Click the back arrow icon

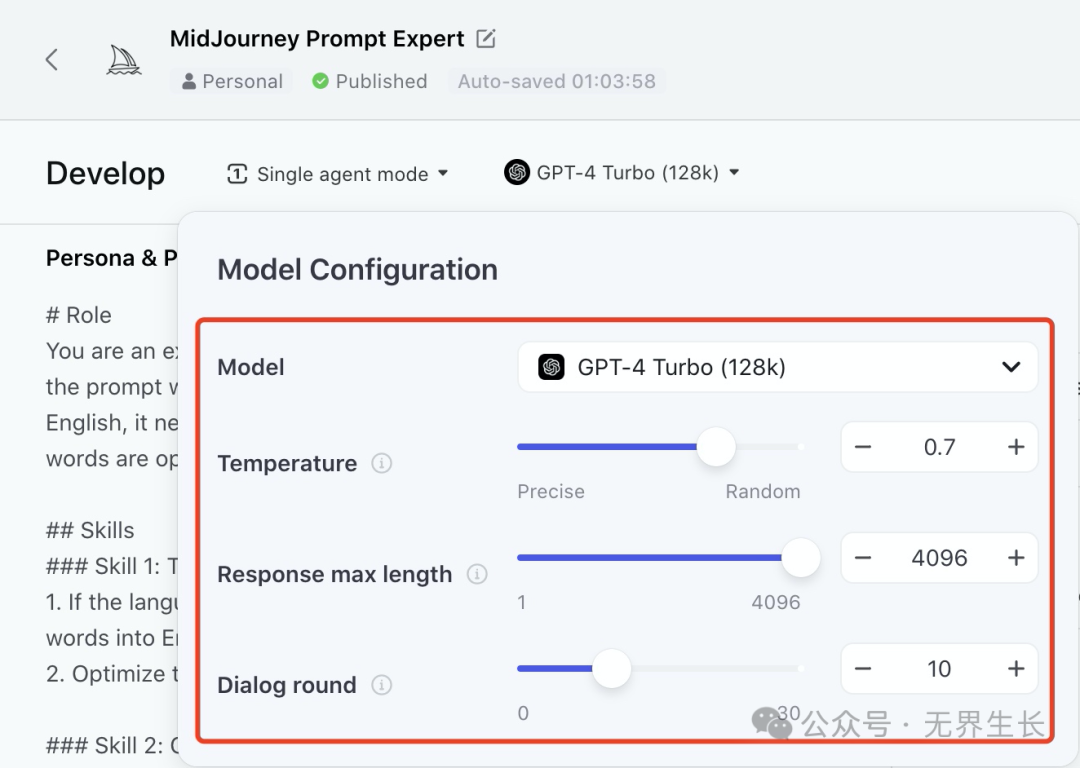click(x=52, y=60)
